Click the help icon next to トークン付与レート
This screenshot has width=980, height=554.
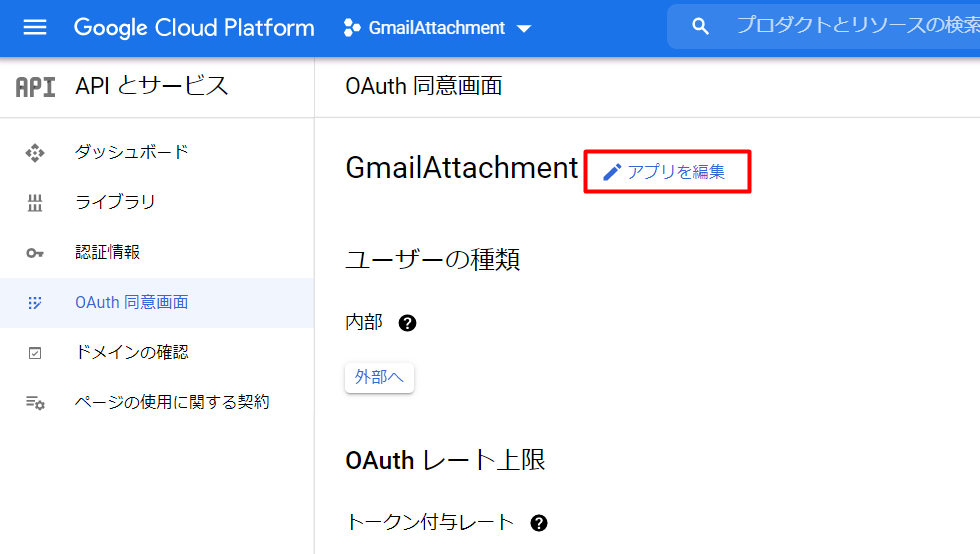pyautogui.click(x=539, y=523)
